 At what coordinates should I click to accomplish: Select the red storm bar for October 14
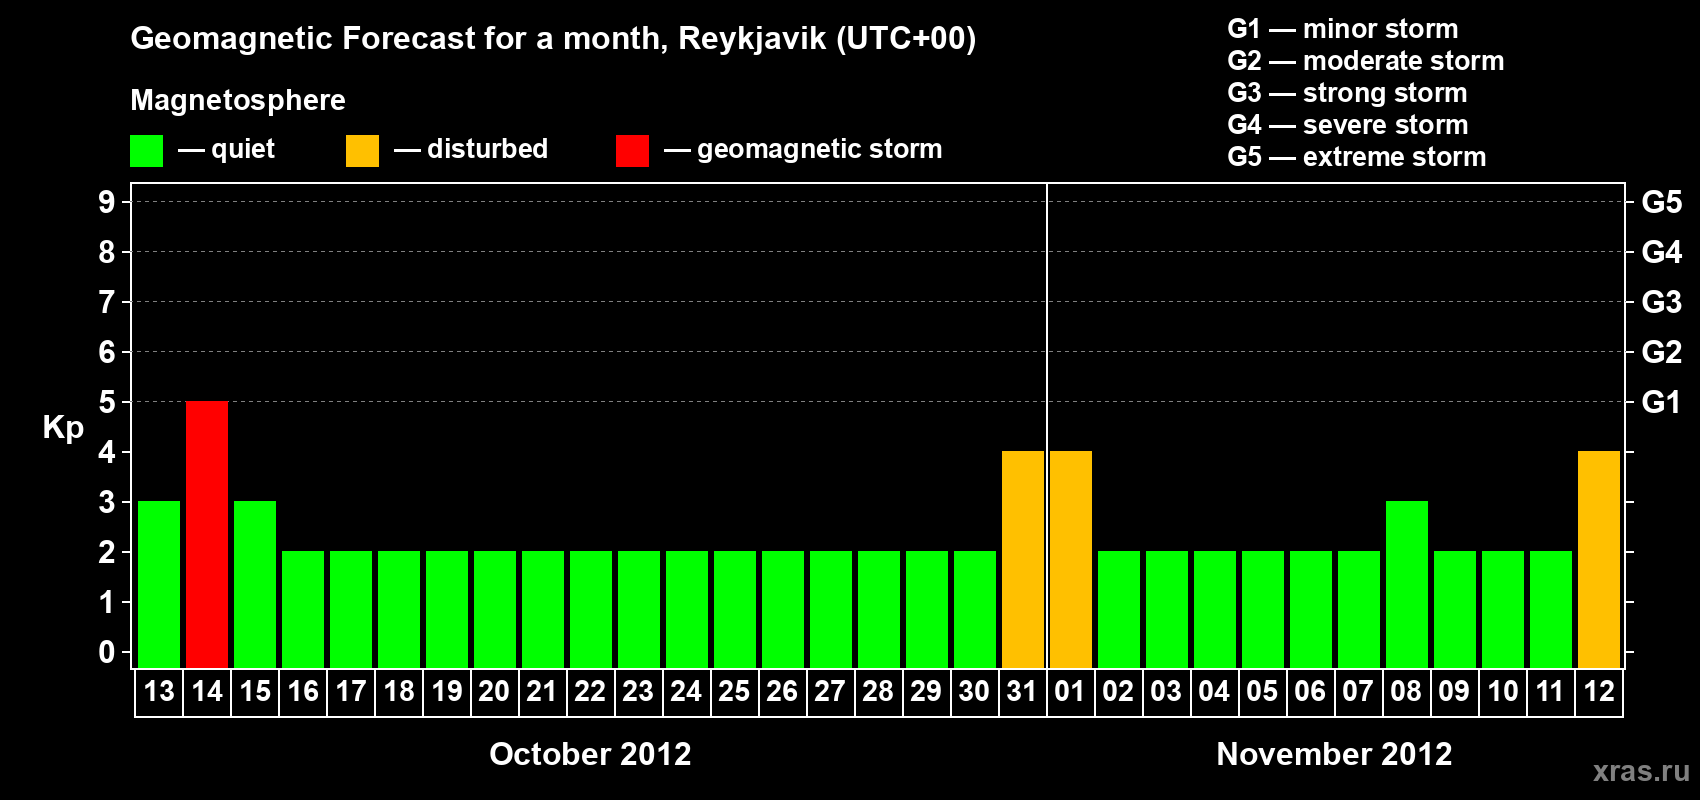tap(207, 535)
